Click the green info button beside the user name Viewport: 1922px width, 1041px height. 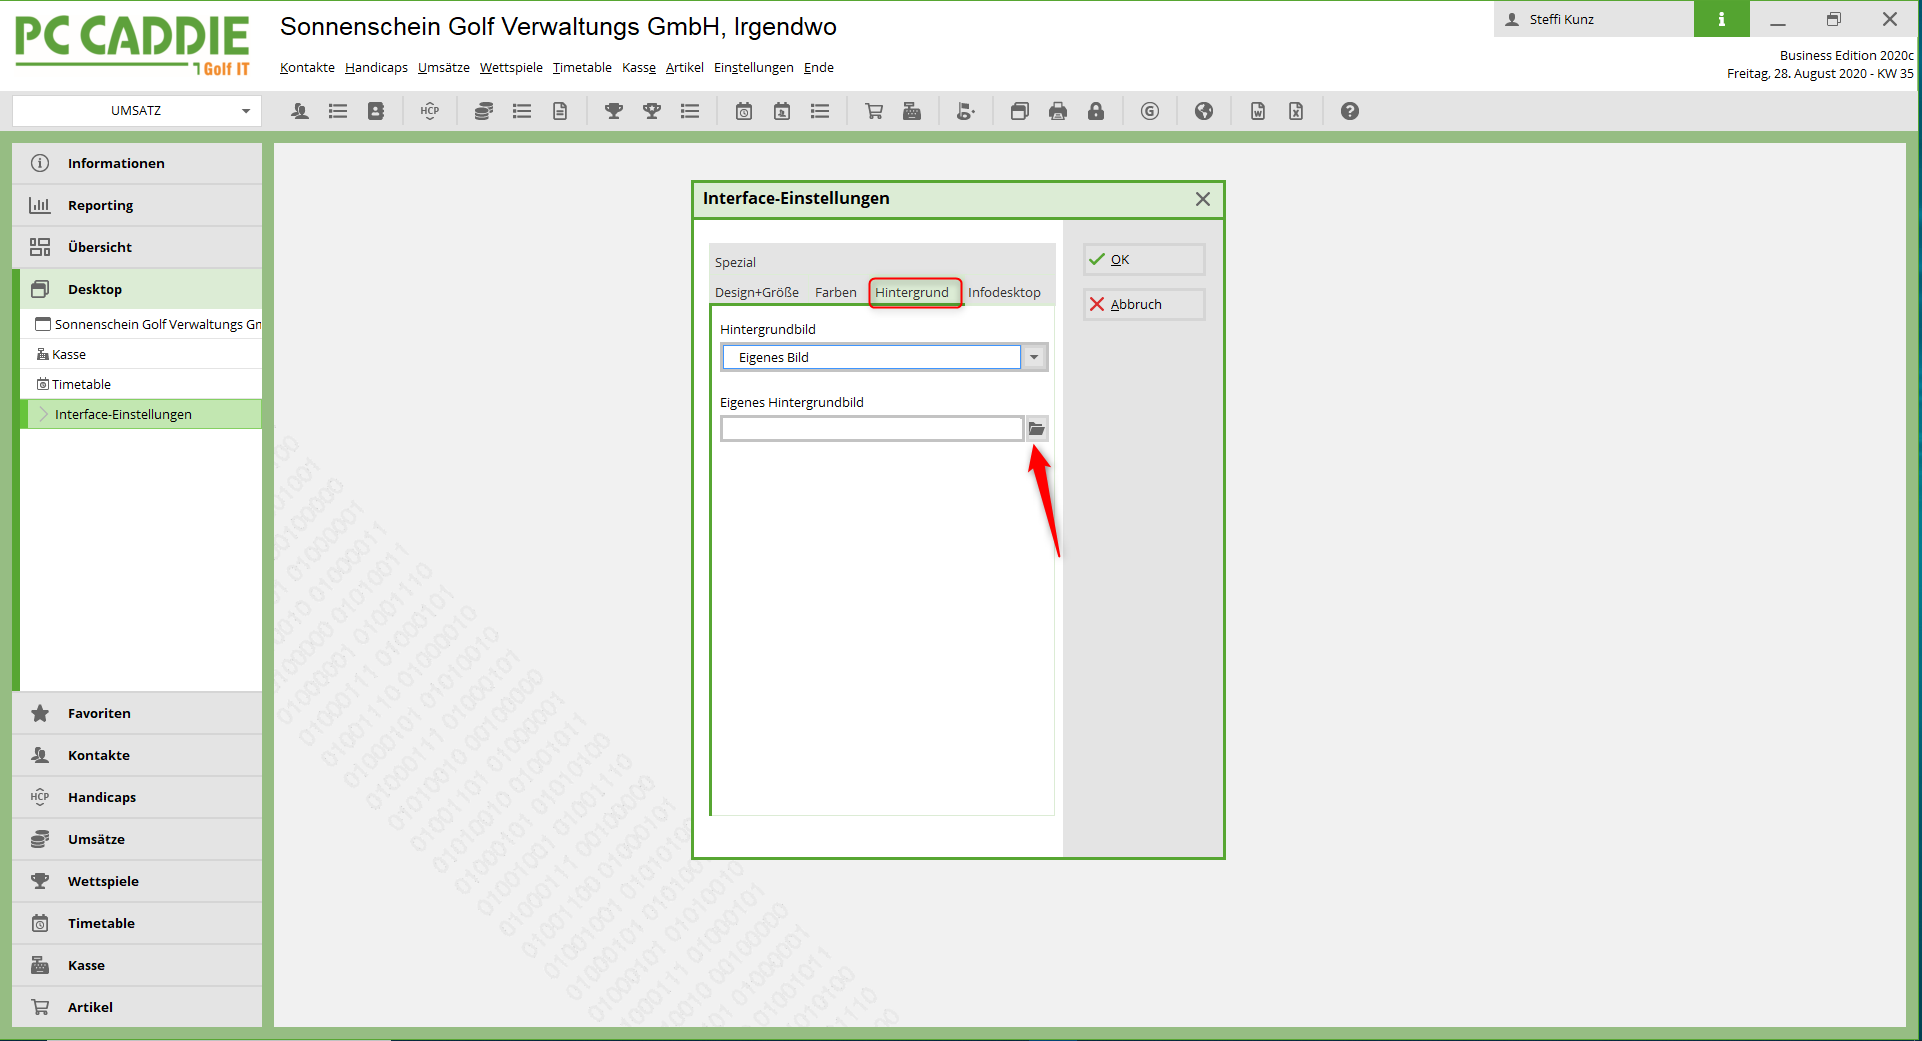[1721, 19]
